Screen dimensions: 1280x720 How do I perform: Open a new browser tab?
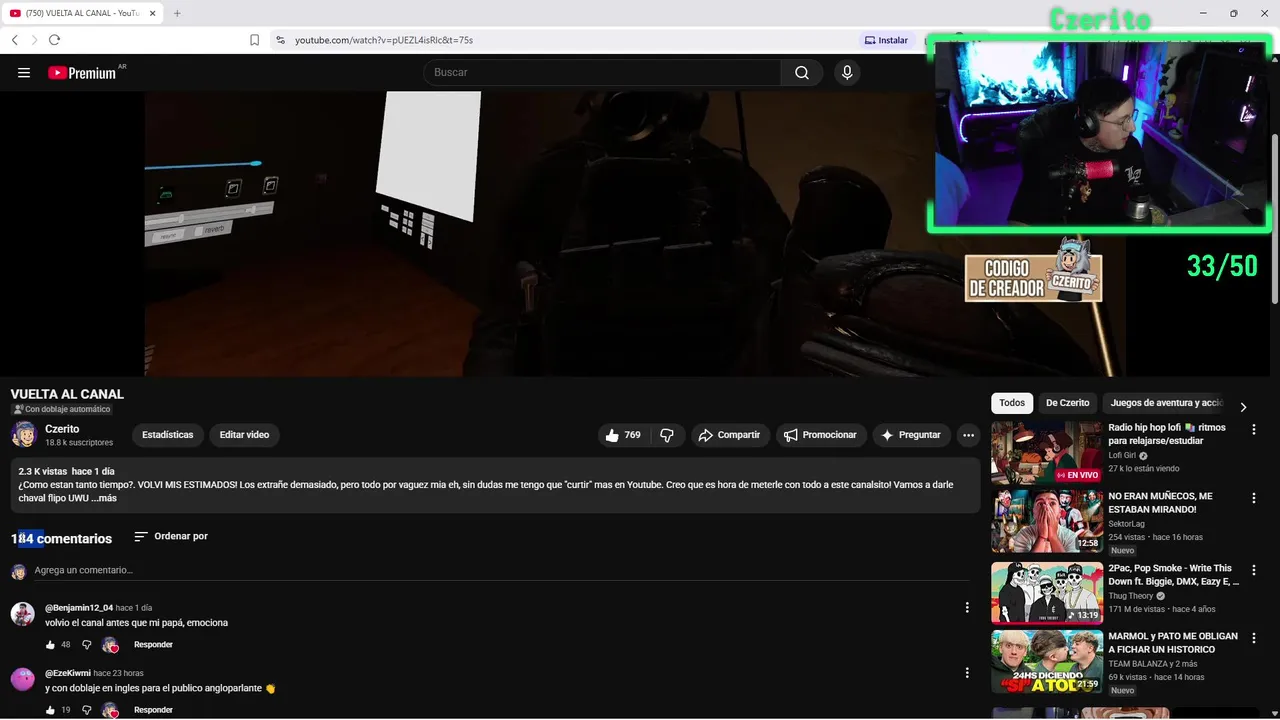(177, 13)
